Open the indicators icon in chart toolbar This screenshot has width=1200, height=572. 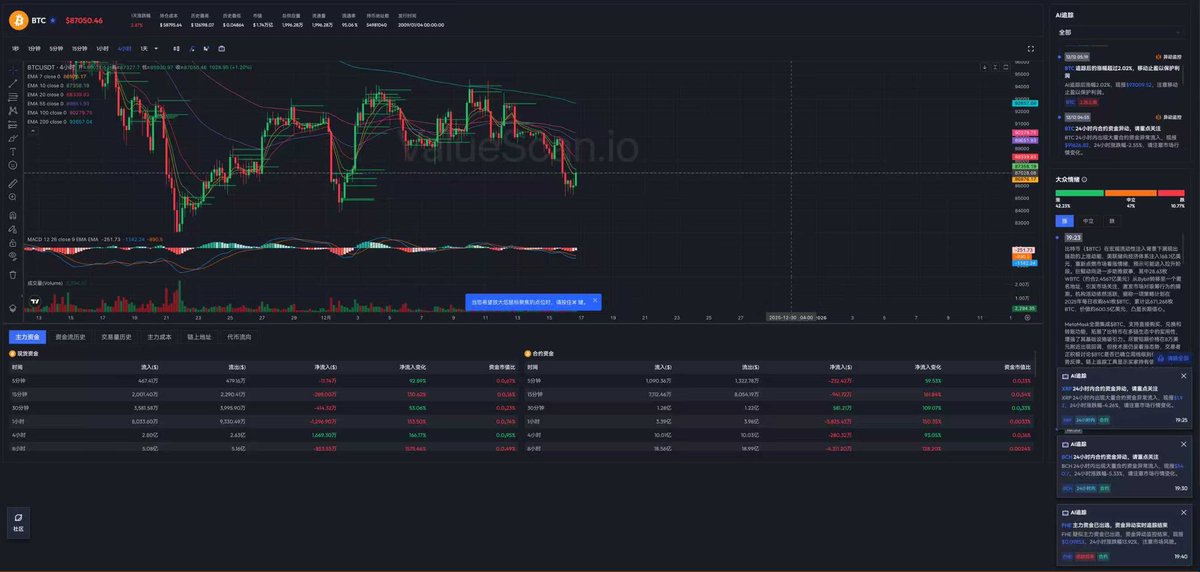tap(192, 48)
